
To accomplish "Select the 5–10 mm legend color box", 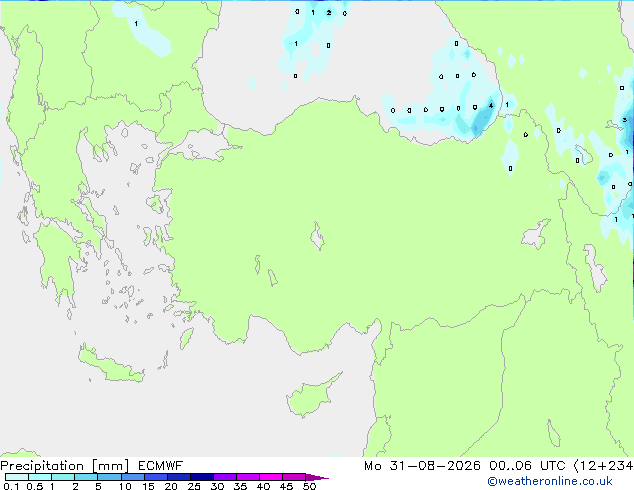I will (109, 477).
